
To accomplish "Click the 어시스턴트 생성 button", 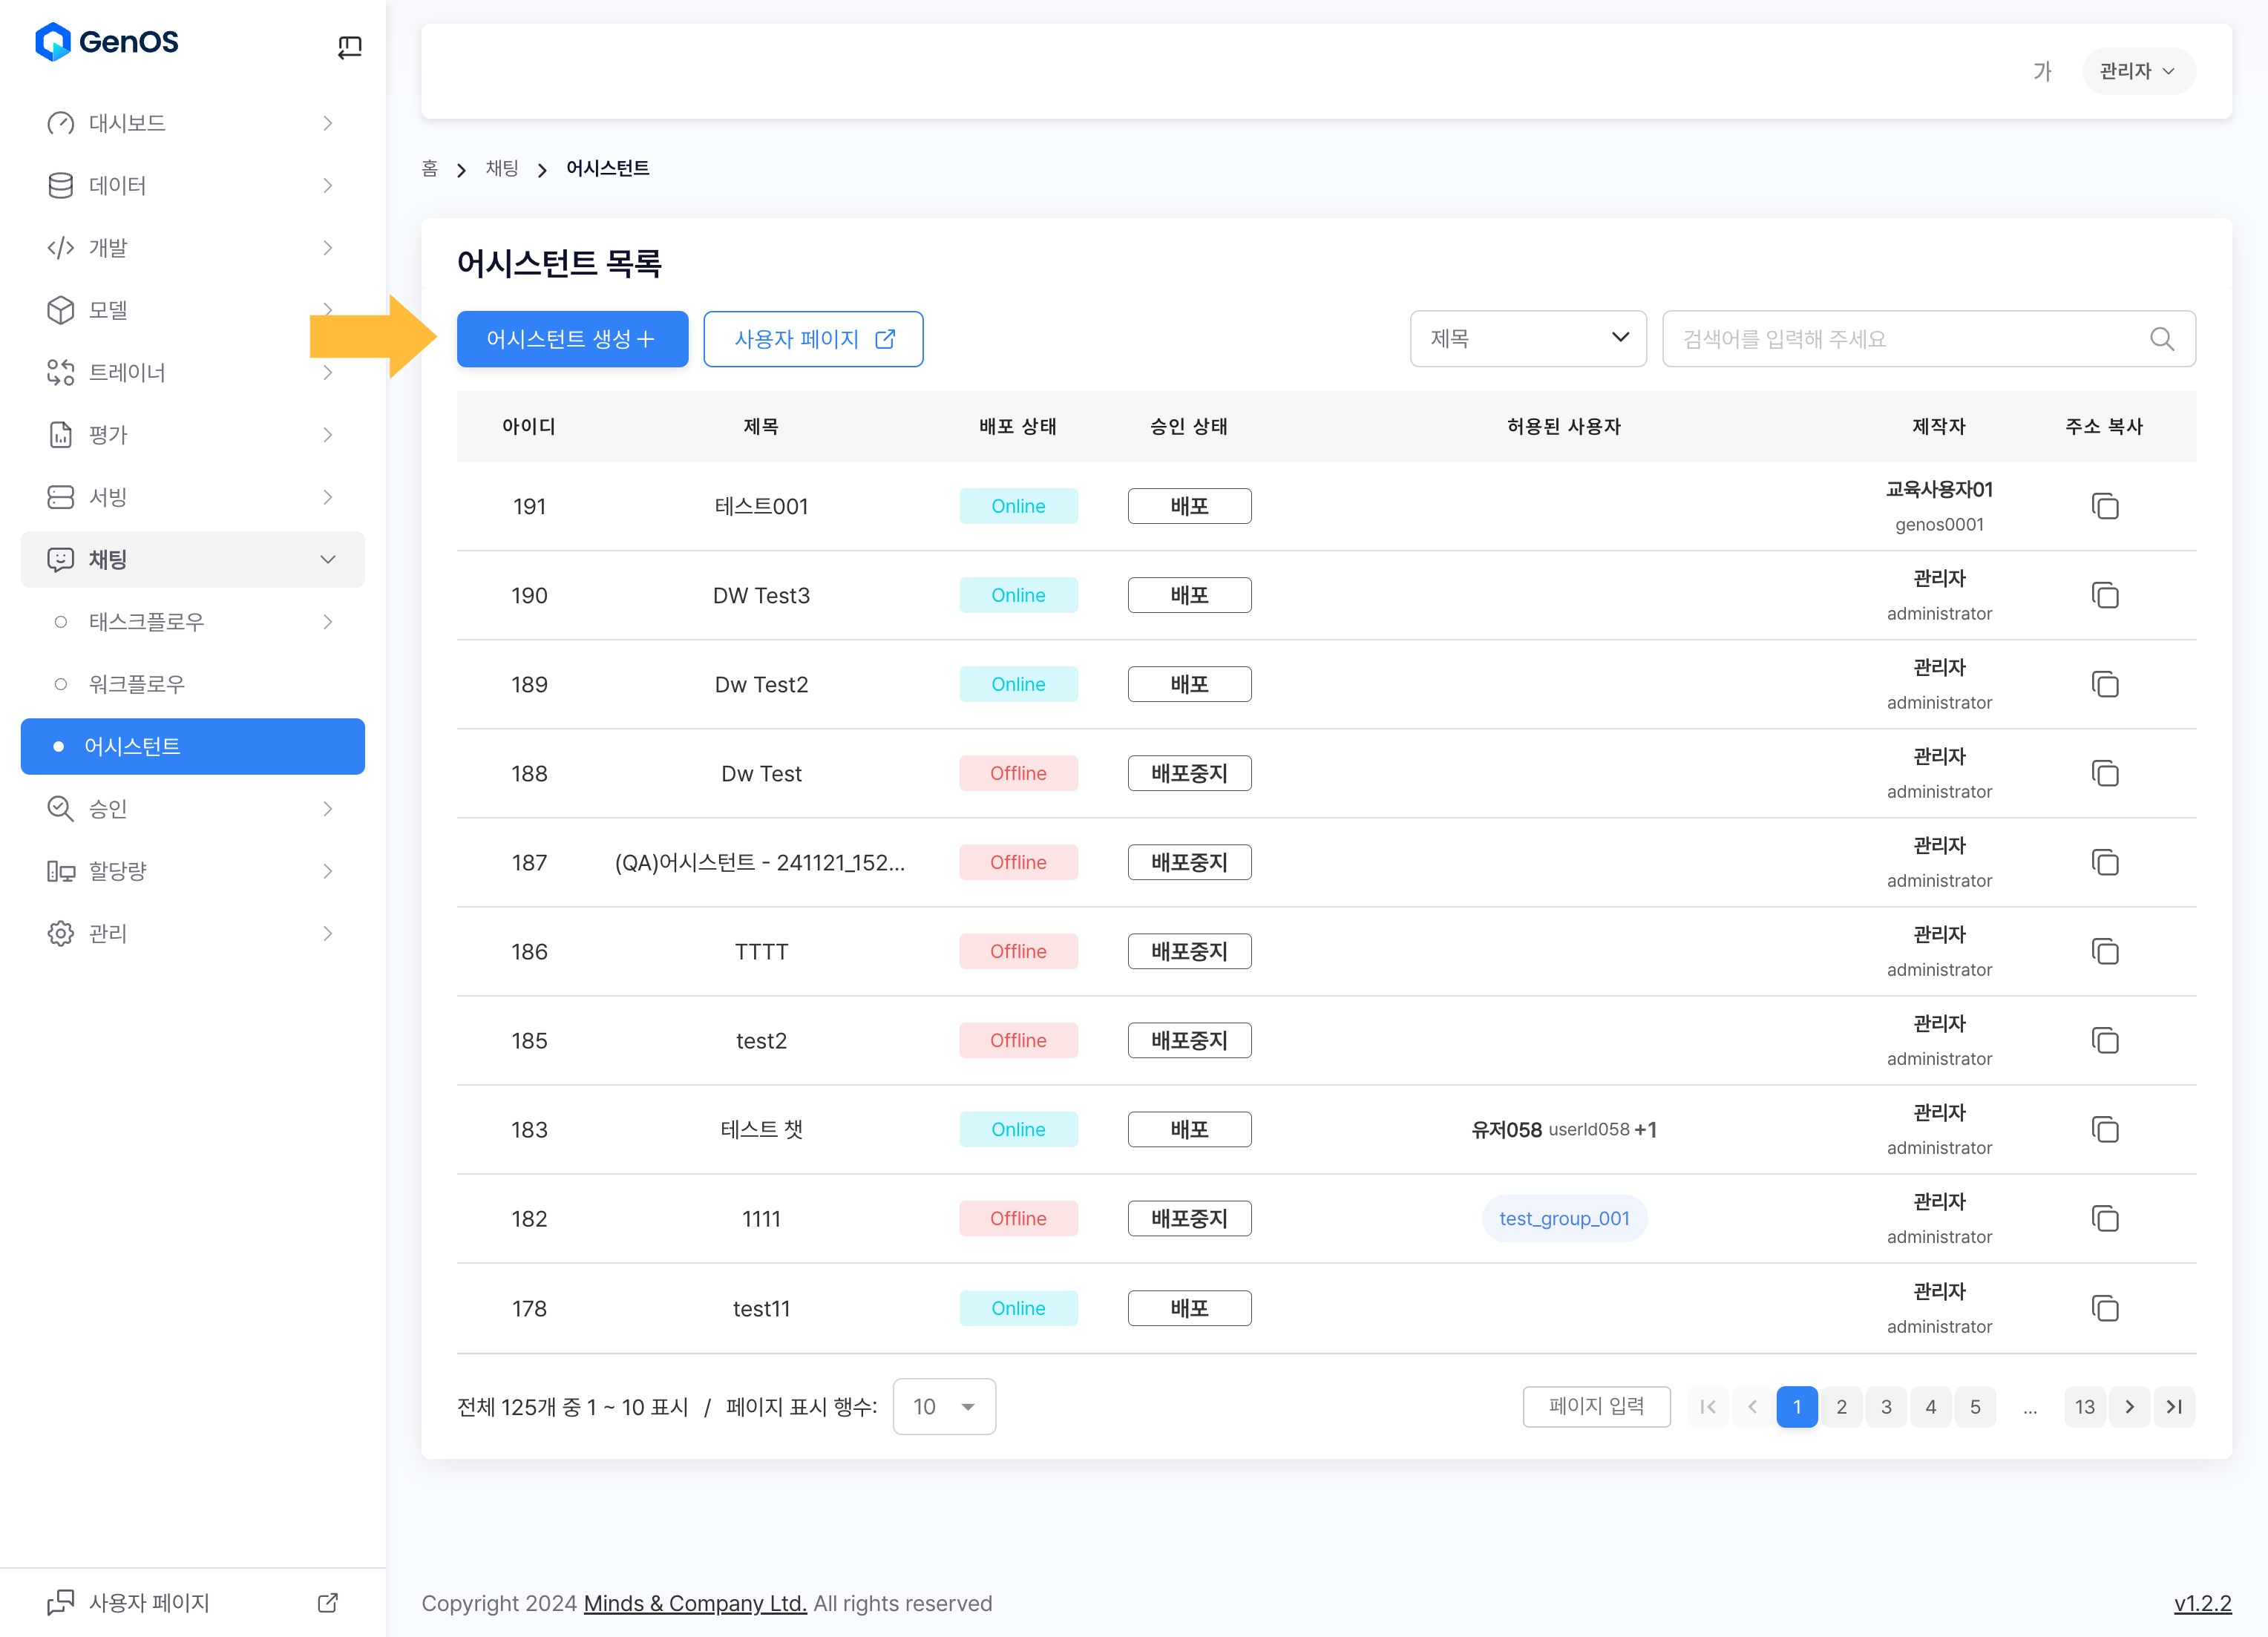I will coord(571,339).
